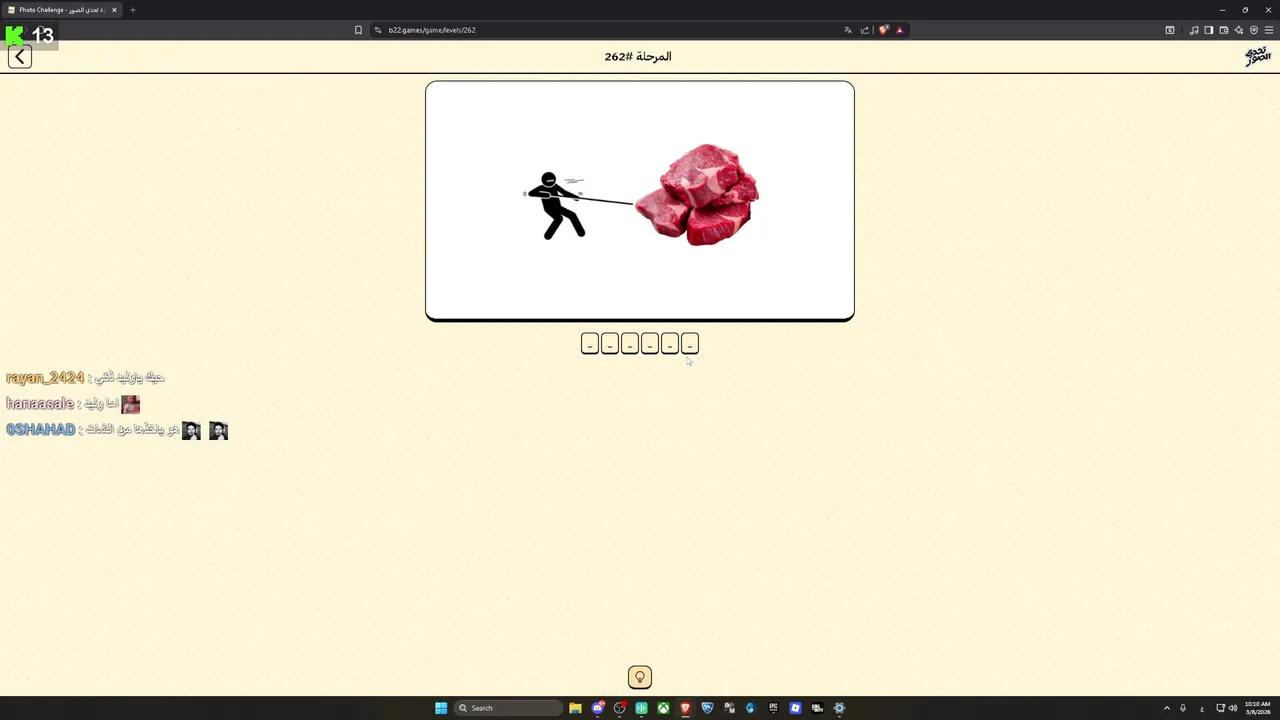Click the username hanaasale in chat
This screenshot has height=720, width=1280.
click(x=40, y=404)
